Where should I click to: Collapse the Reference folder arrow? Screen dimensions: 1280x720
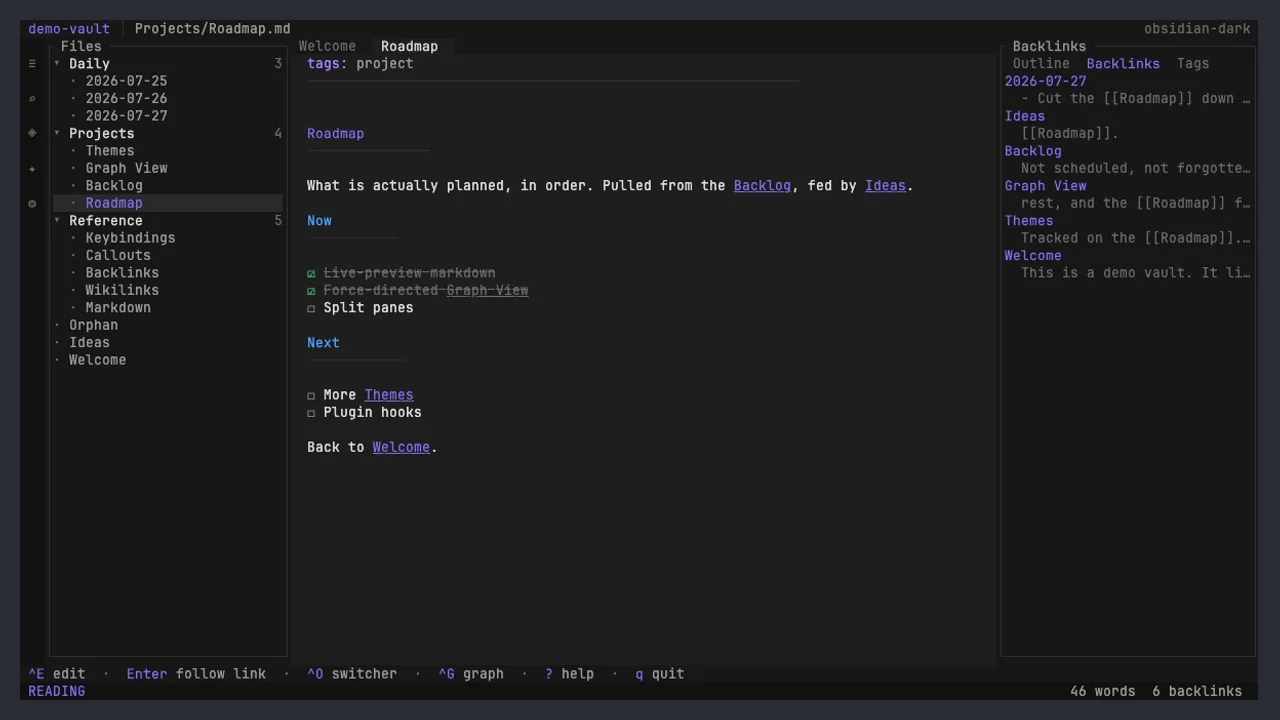(57, 221)
